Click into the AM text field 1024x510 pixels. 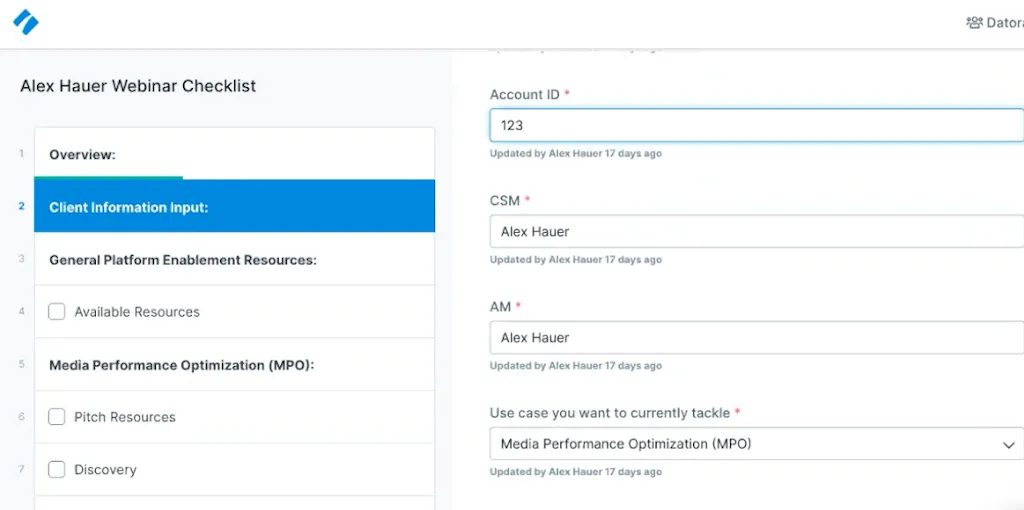coord(756,338)
